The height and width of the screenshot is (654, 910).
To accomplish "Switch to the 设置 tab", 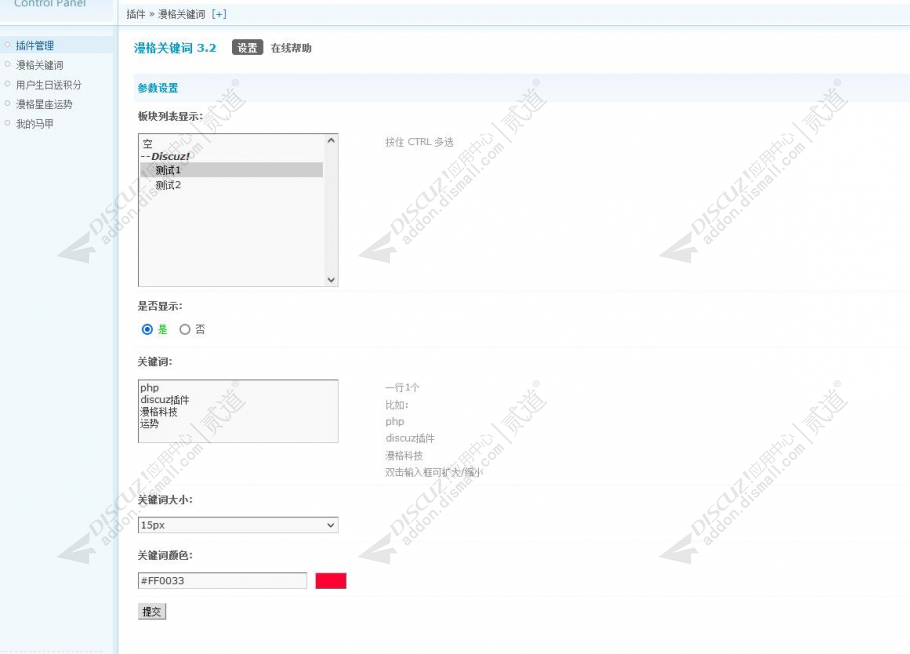I will [x=247, y=48].
